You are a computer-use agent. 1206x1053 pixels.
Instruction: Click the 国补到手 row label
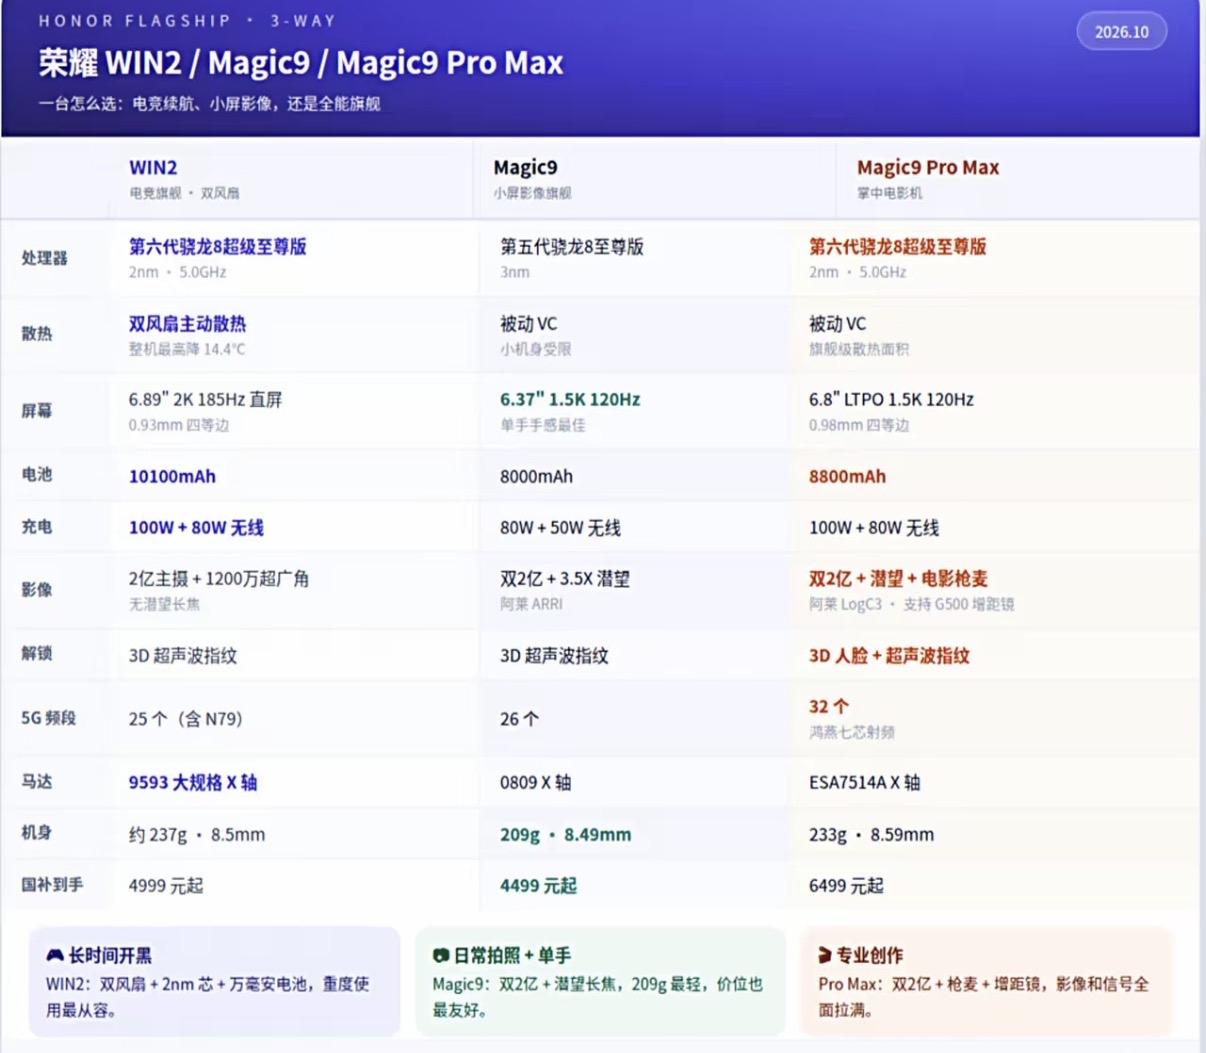point(53,885)
